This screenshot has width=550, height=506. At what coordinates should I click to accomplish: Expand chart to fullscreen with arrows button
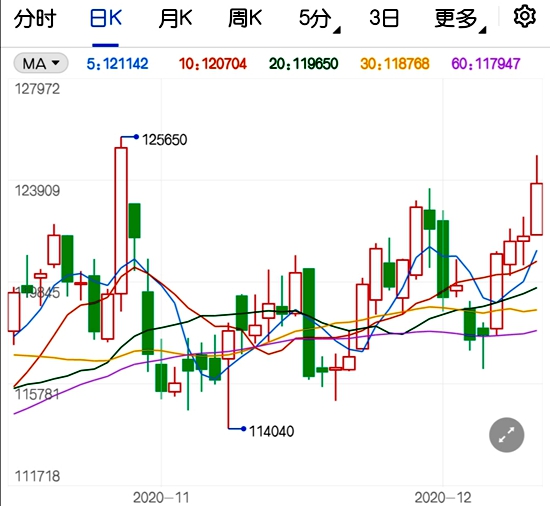(x=507, y=435)
